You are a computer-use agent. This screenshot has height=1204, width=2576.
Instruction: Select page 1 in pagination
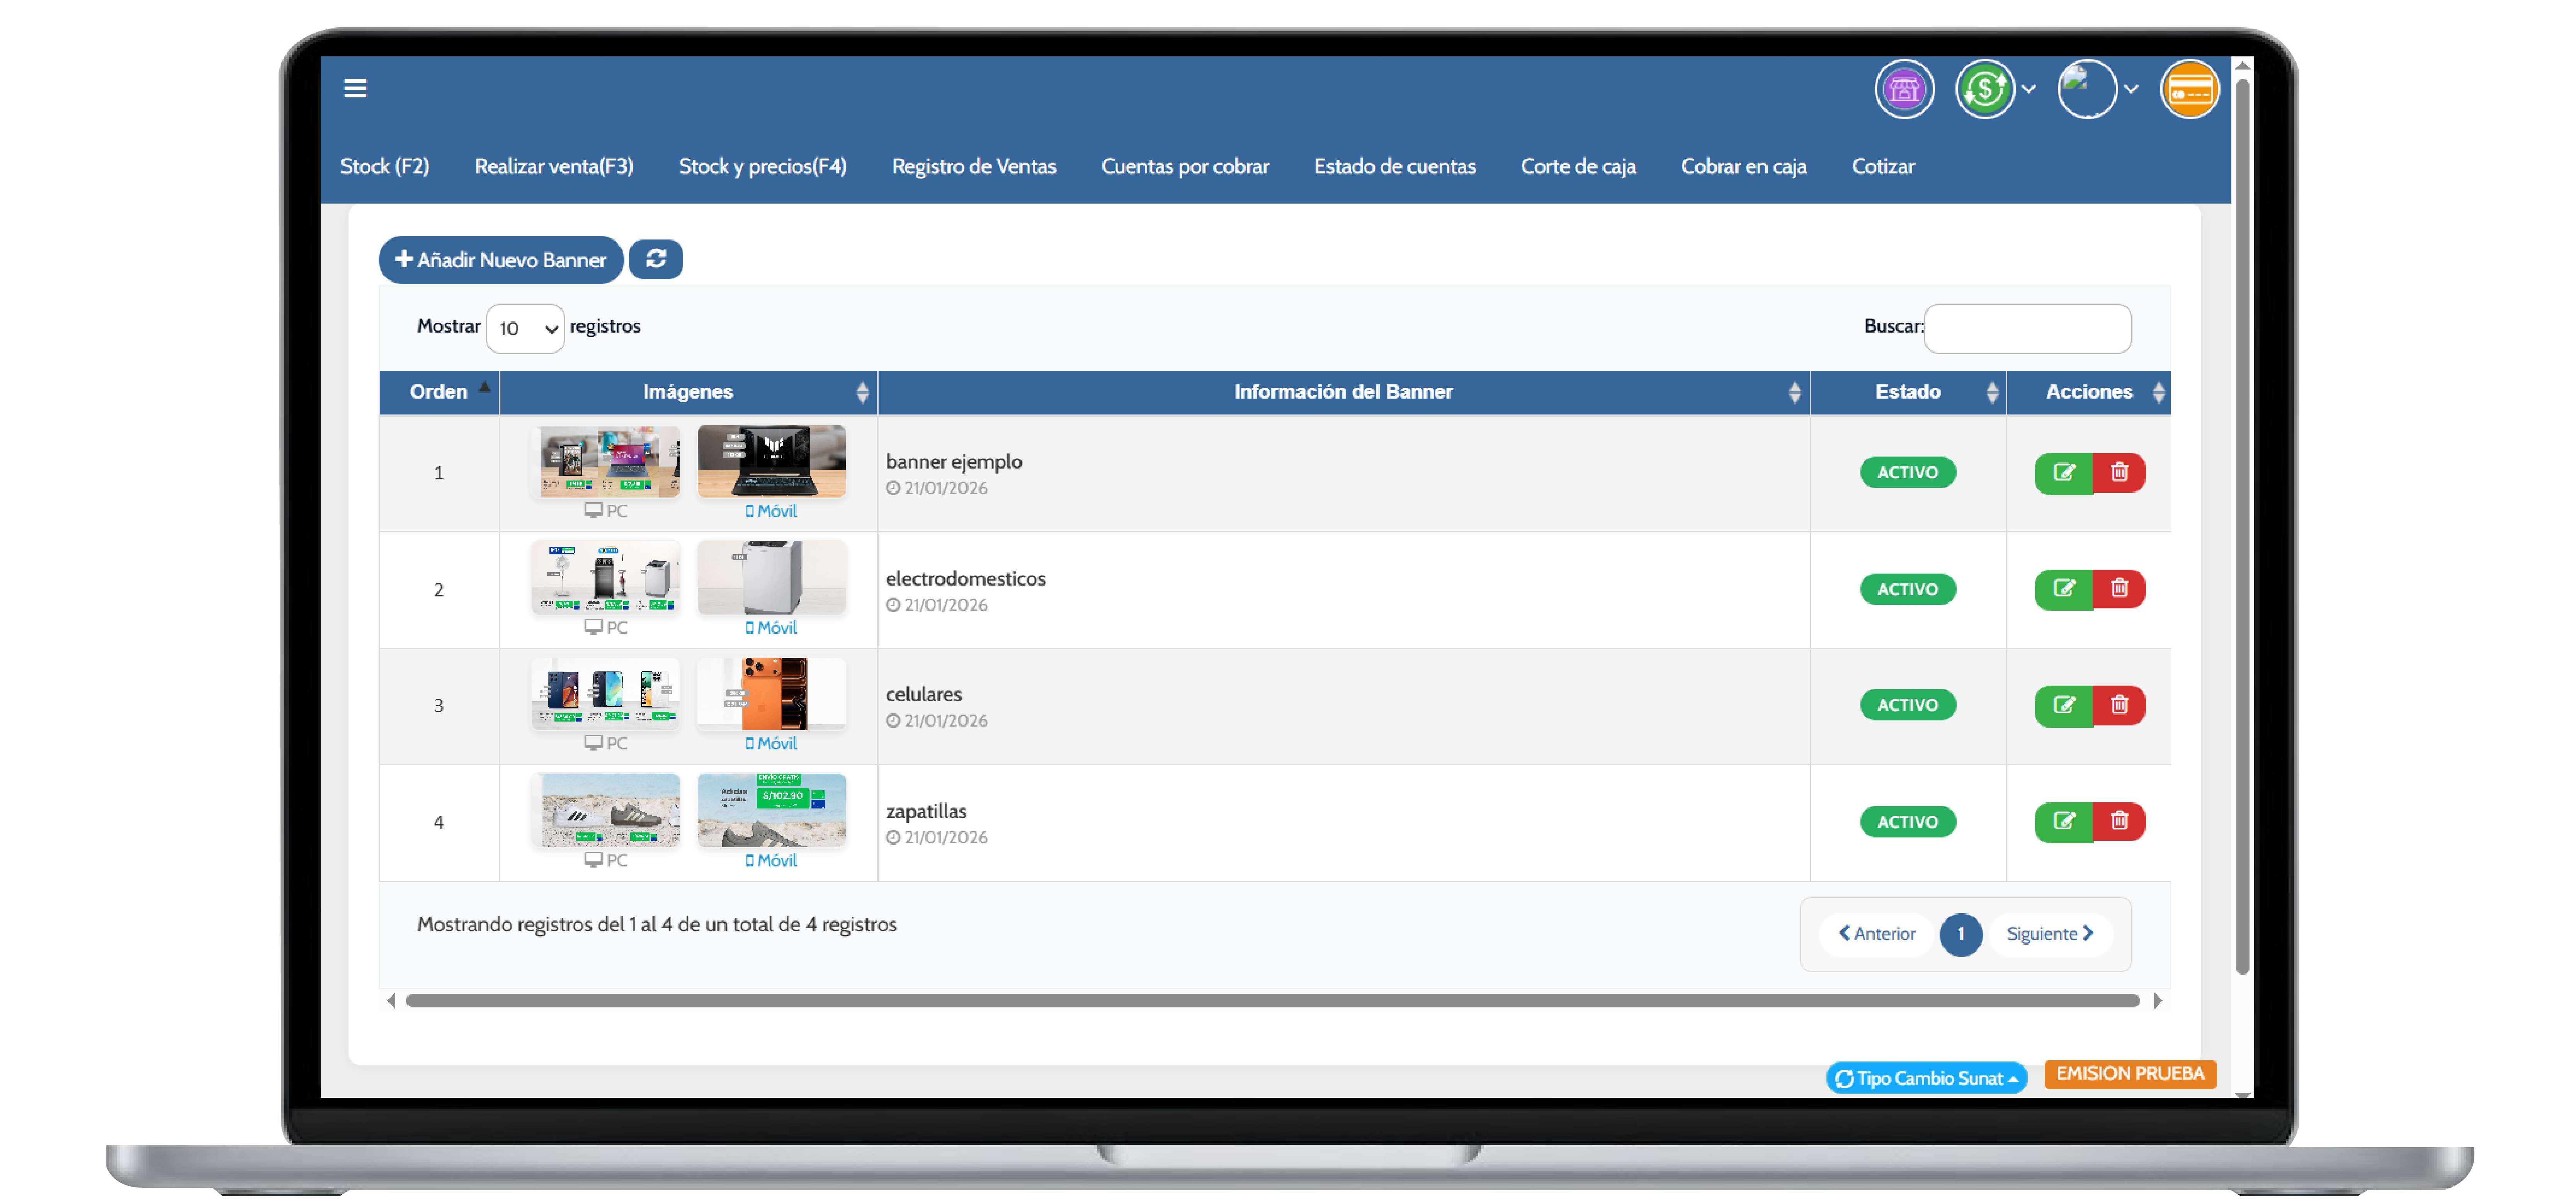(1960, 934)
